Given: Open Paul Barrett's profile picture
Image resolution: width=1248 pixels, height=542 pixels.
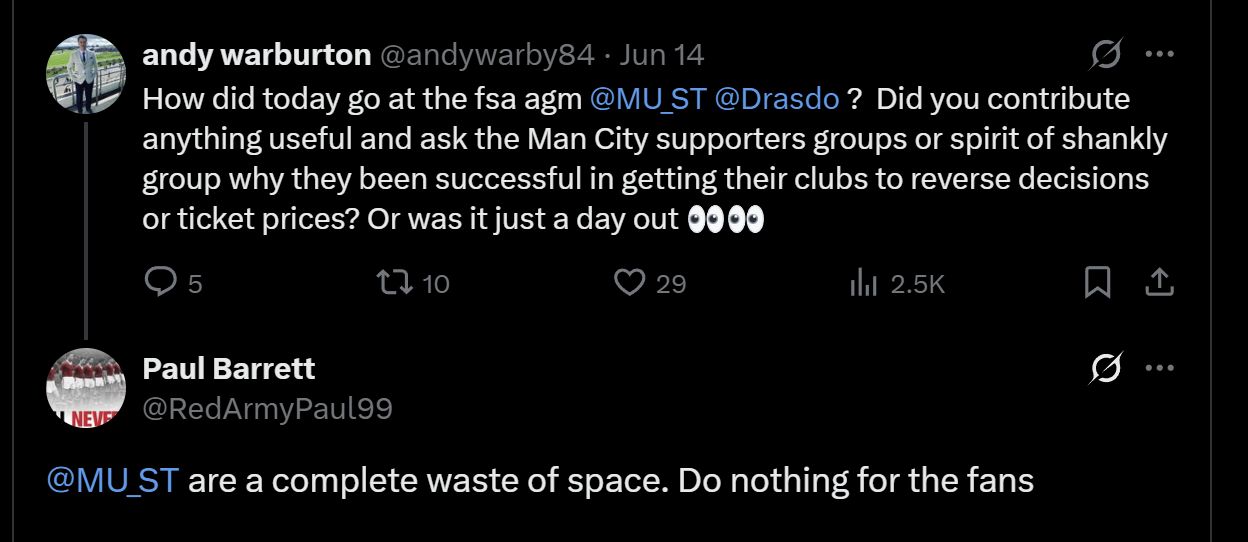Looking at the screenshot, I should click(86, 387).
